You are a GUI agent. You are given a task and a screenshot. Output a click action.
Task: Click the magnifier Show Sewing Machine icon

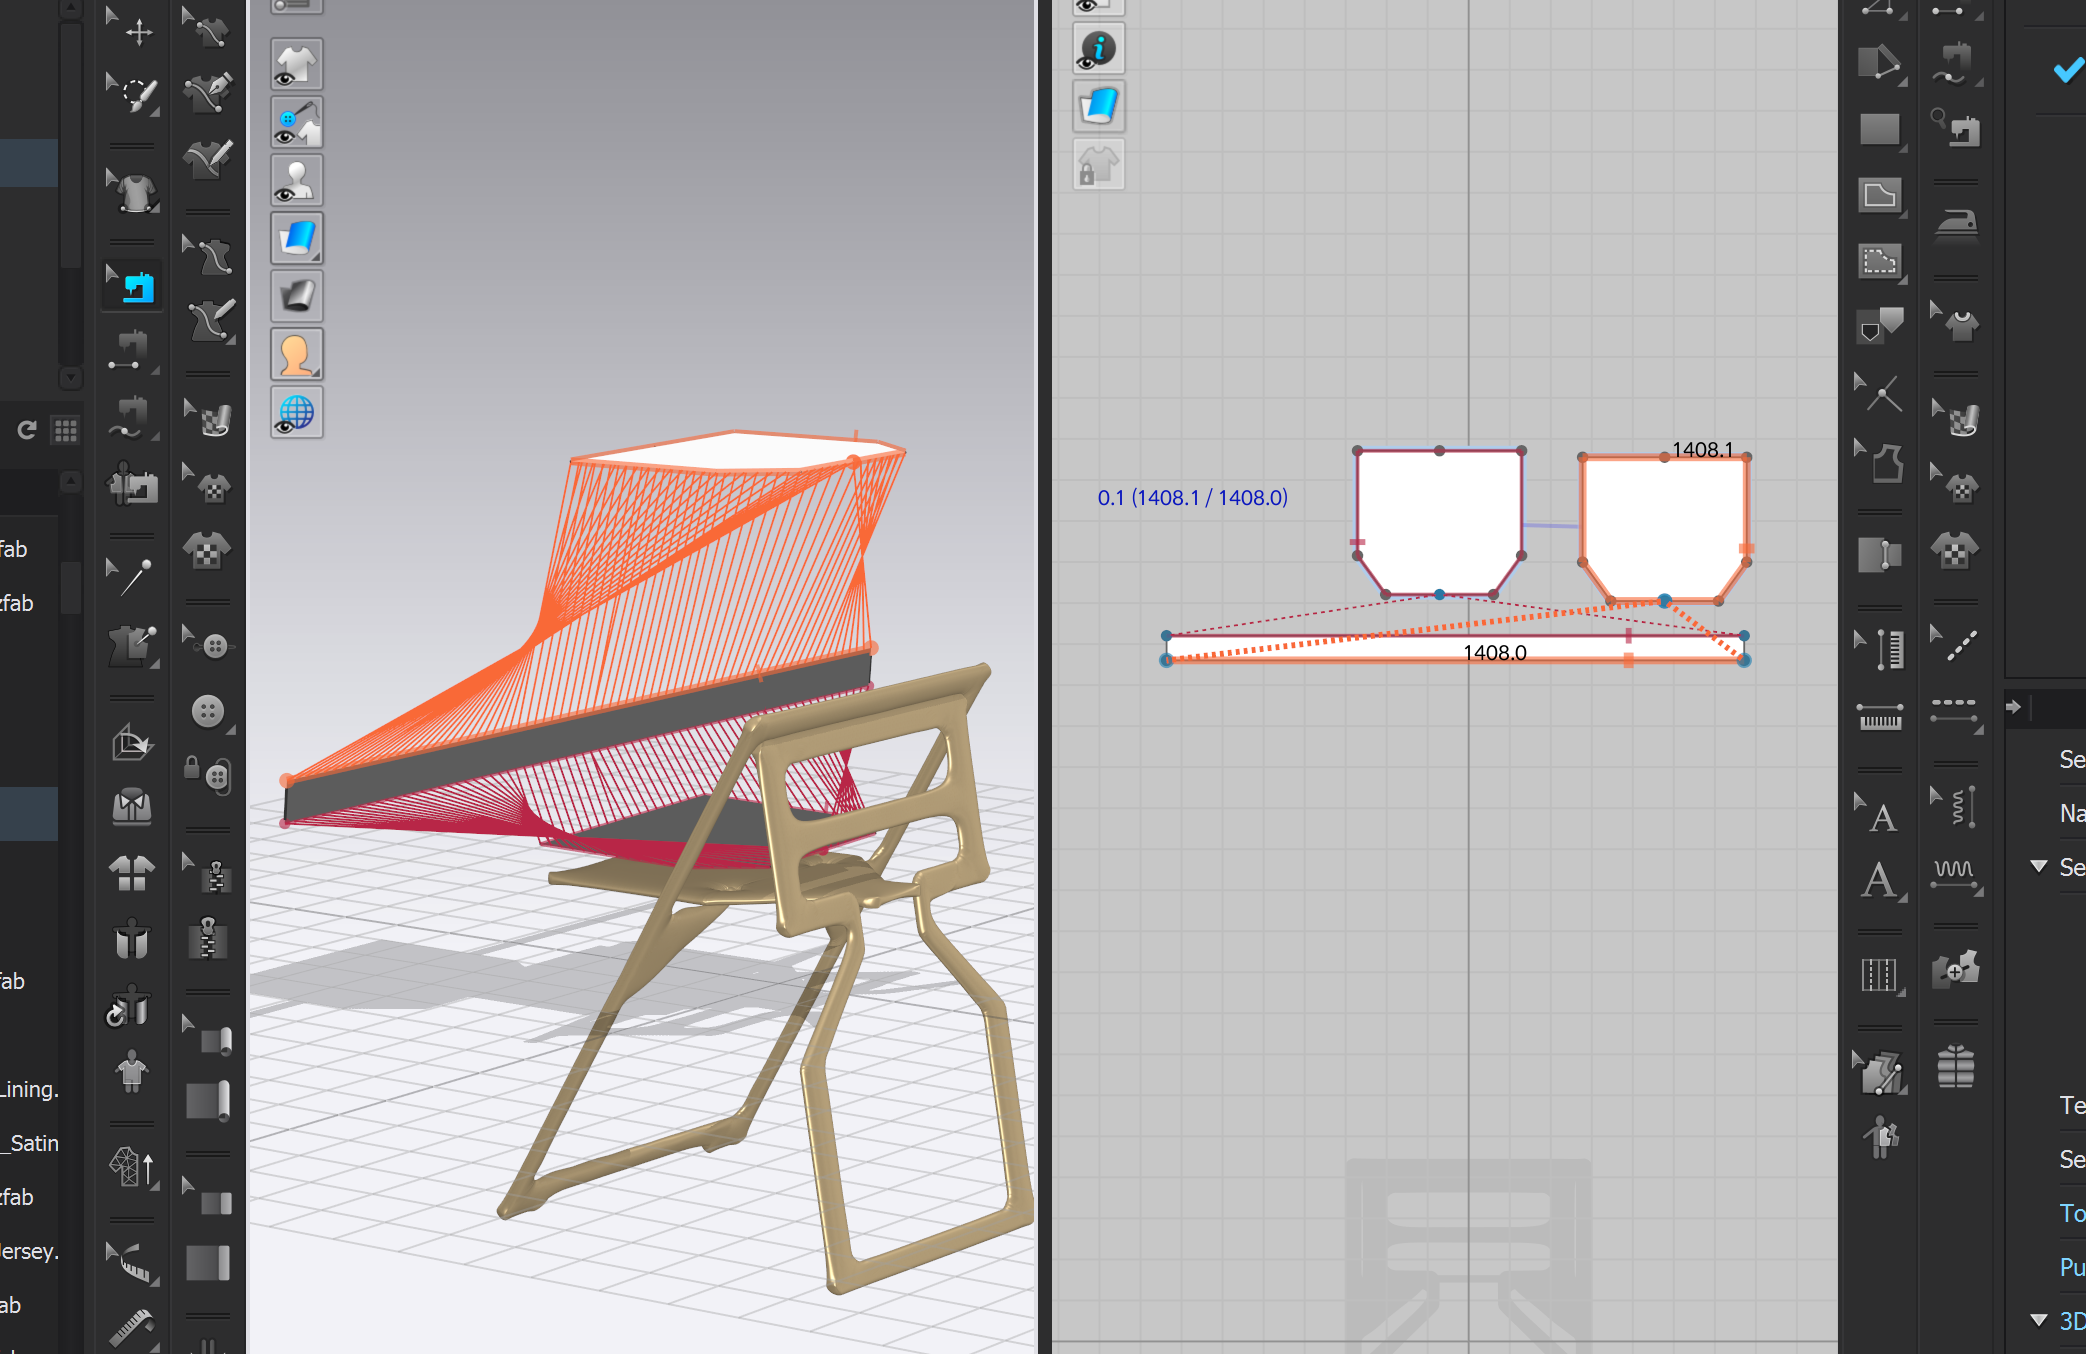[x=1956, y=129]
